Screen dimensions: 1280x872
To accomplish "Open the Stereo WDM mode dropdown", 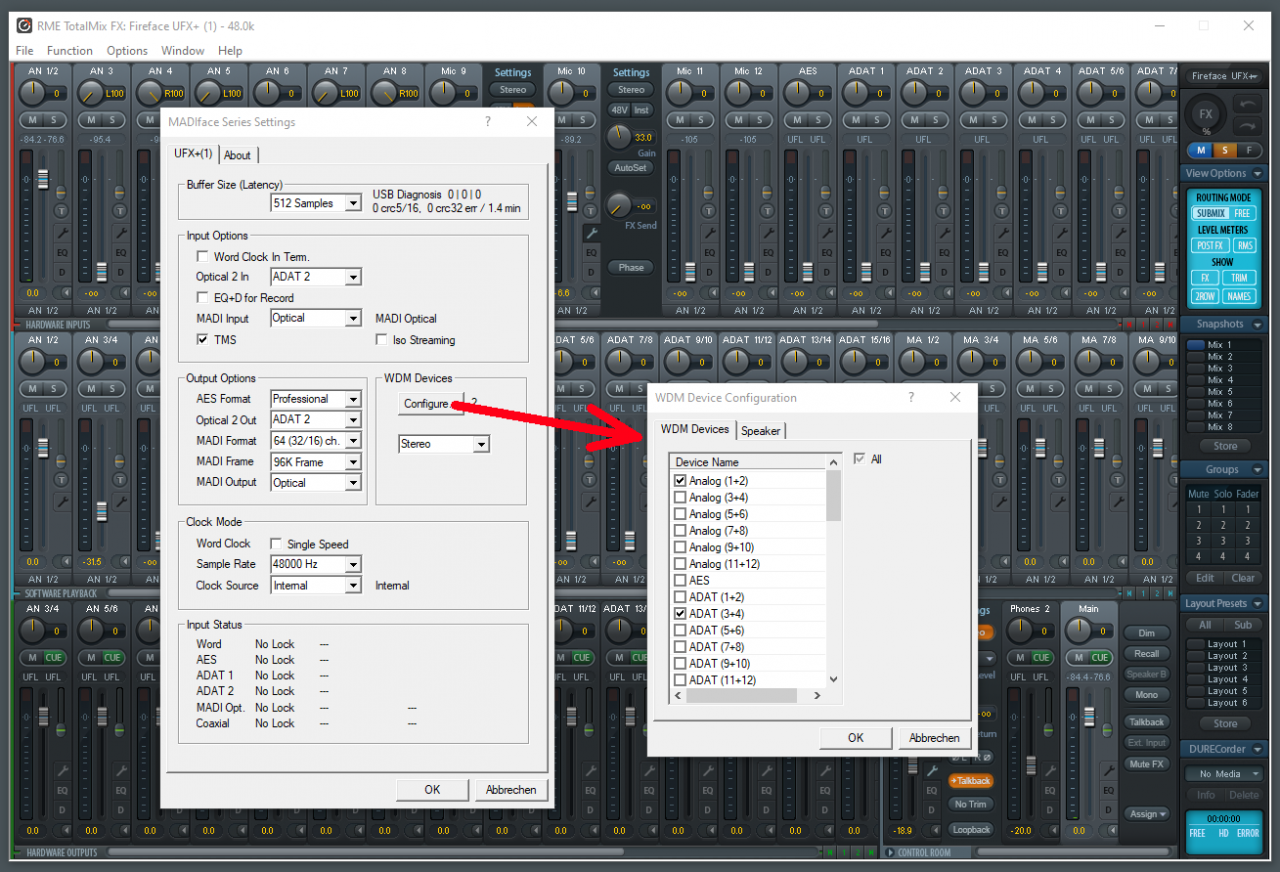I will [x=482, y=444].
